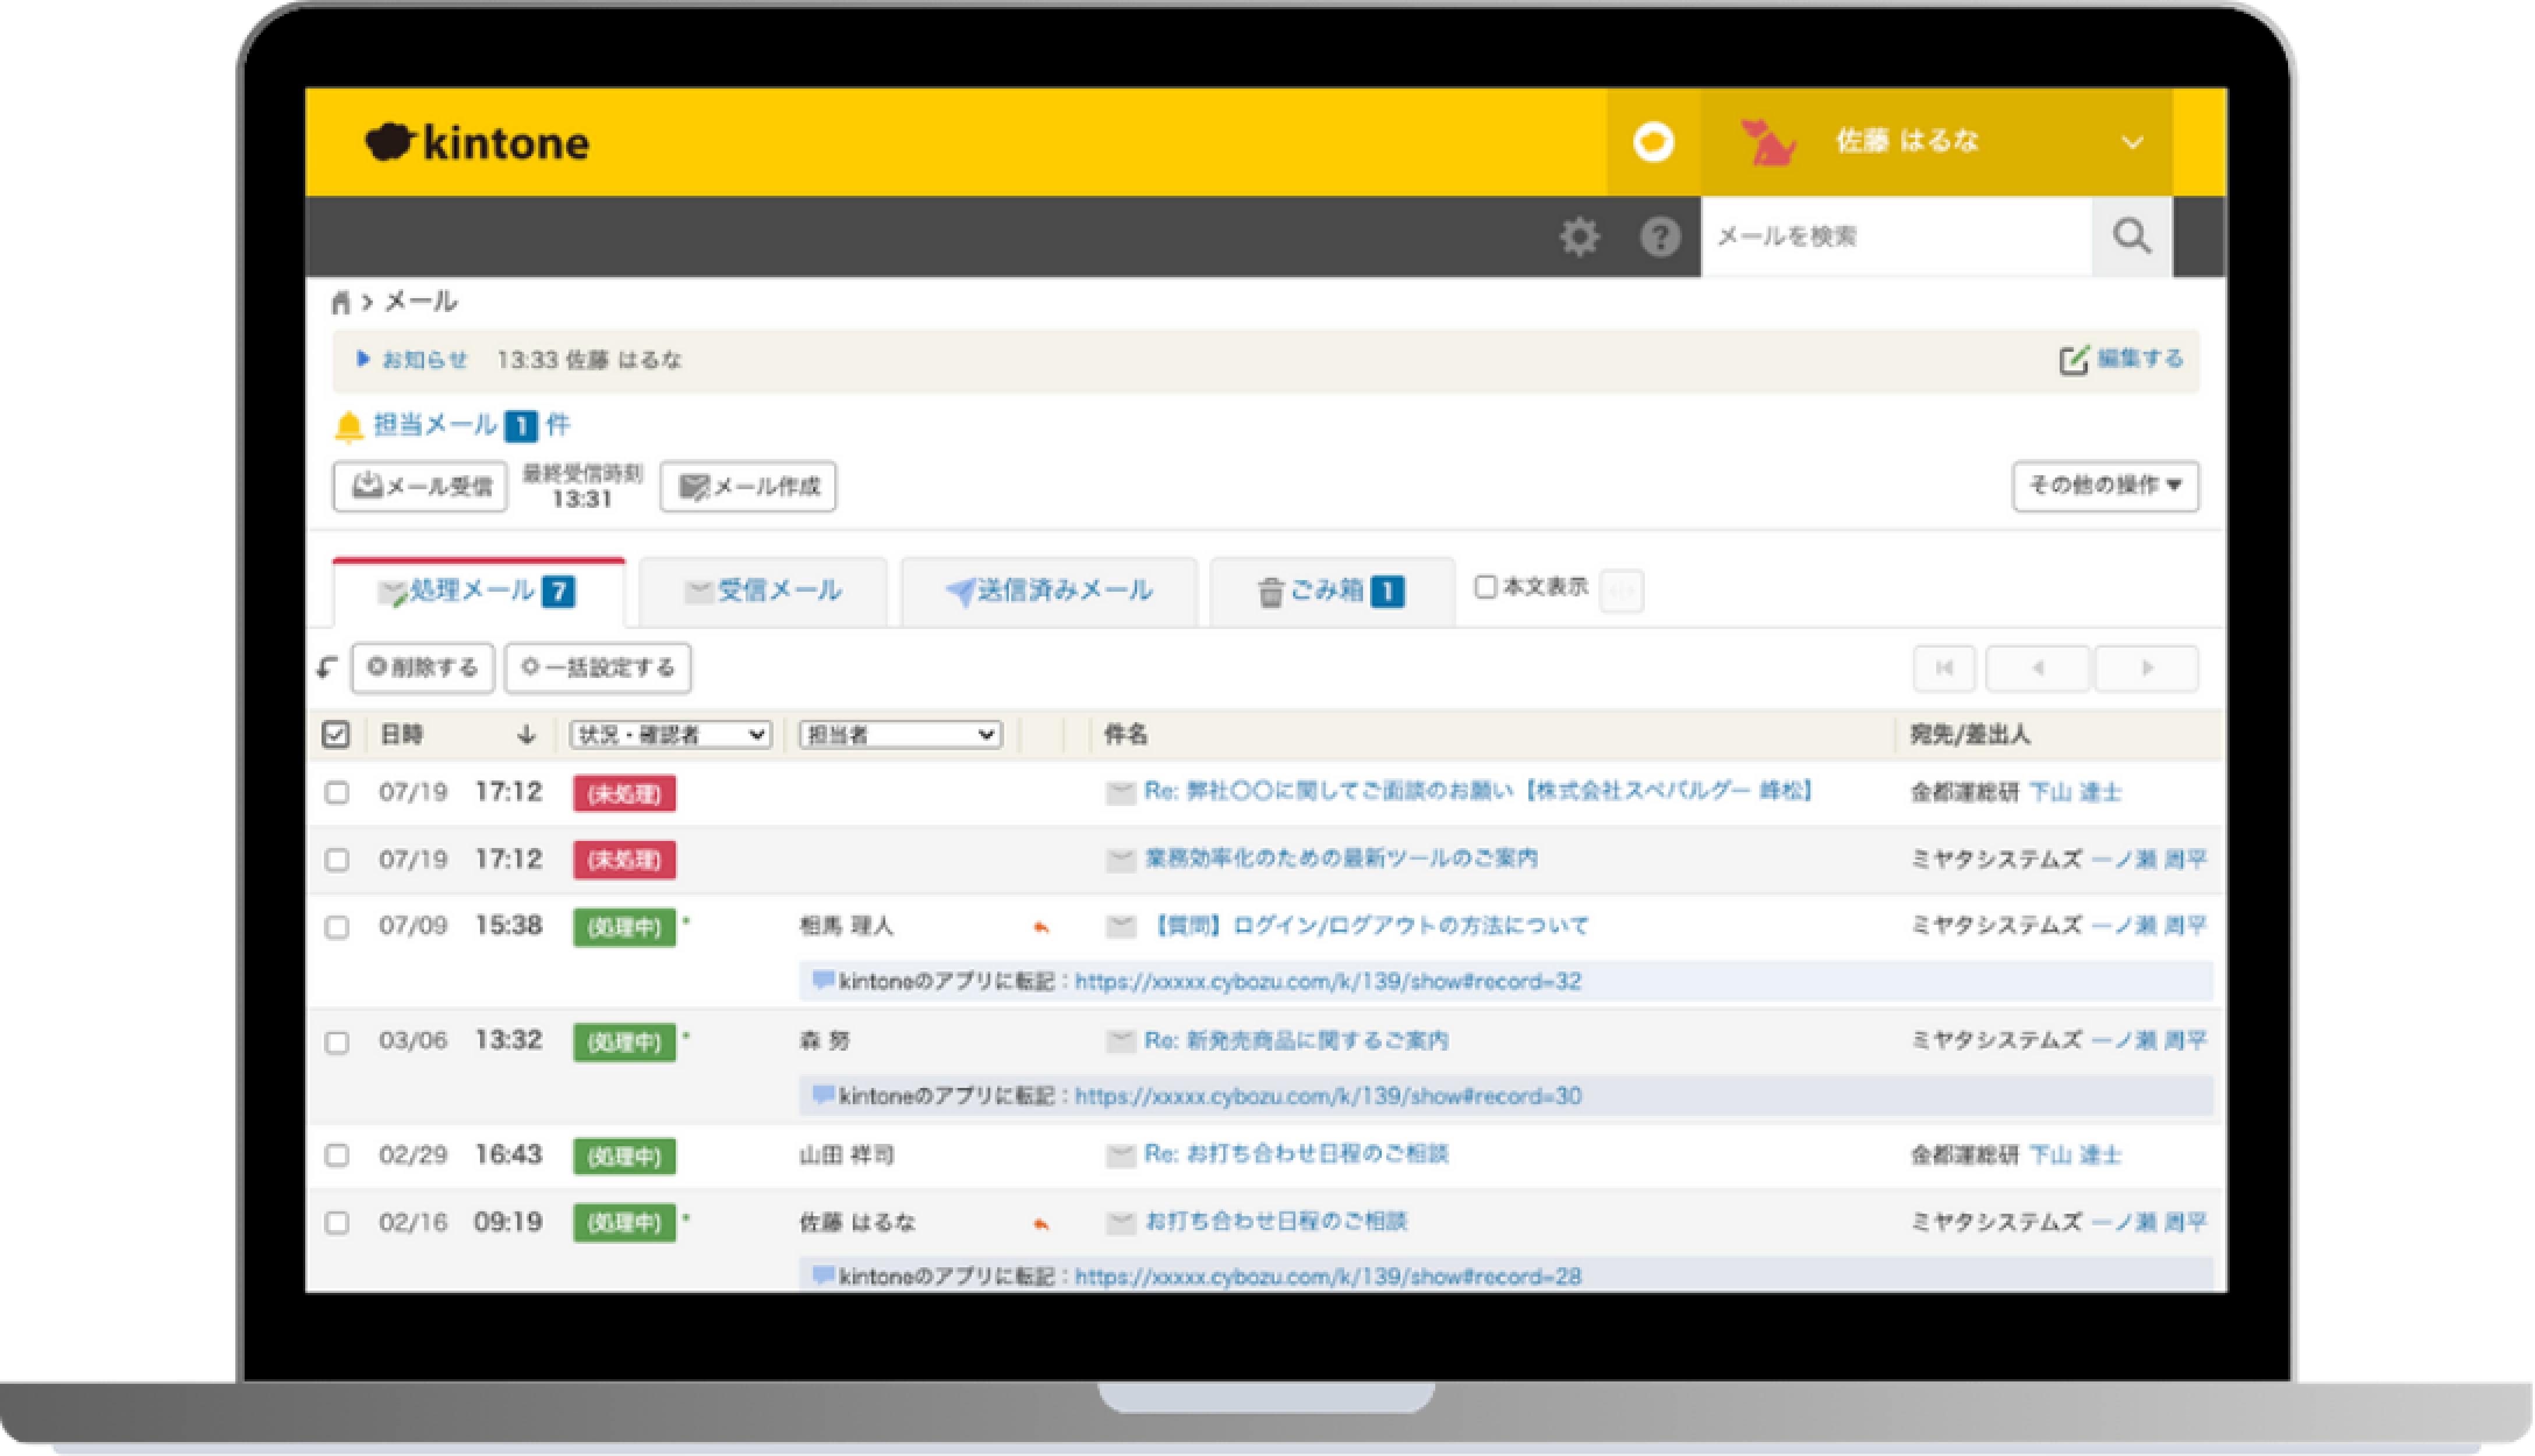Open the 状況・確認者 filter dropdown
This screenshot has width=2535, height=1456.
point(670,735)
